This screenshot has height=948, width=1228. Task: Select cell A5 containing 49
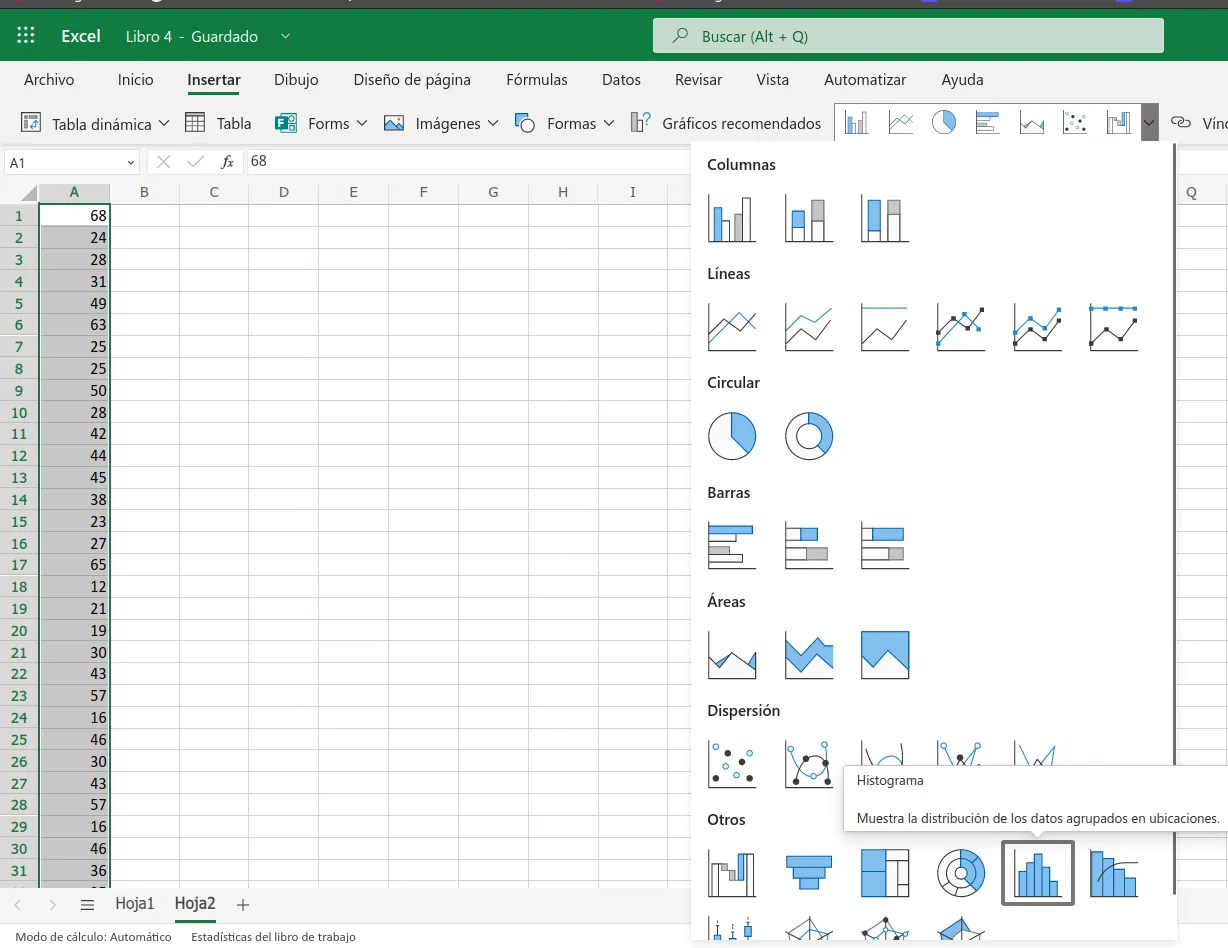click(74, 303)
